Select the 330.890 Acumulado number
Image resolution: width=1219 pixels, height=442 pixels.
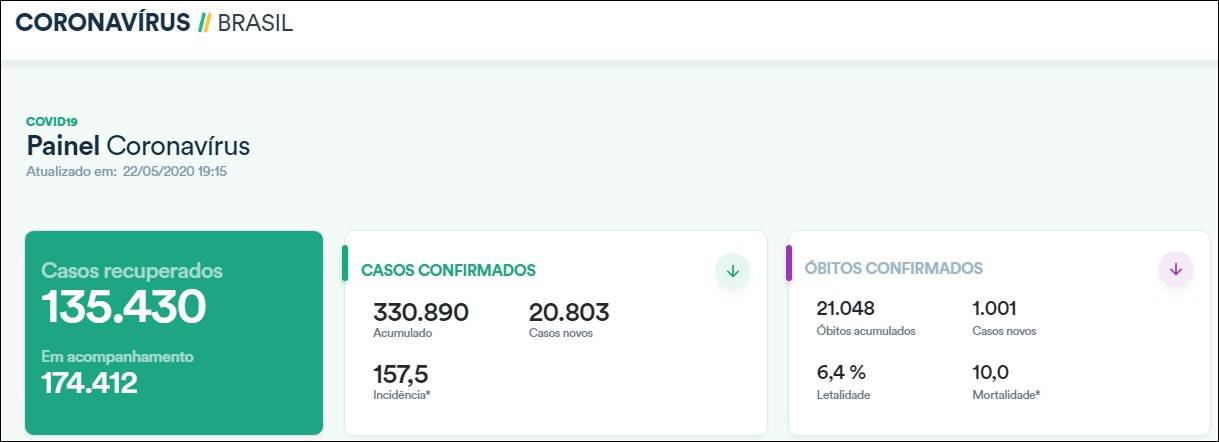[421, 312]
